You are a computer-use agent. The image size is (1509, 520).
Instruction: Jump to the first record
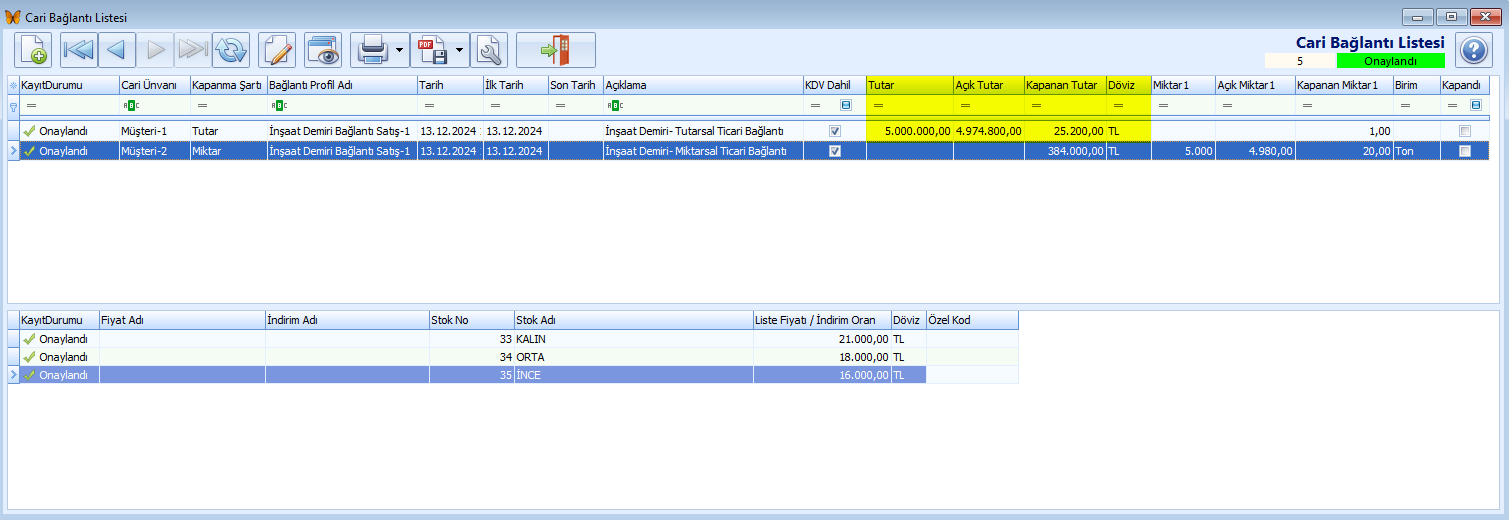(x=77, y=49)
